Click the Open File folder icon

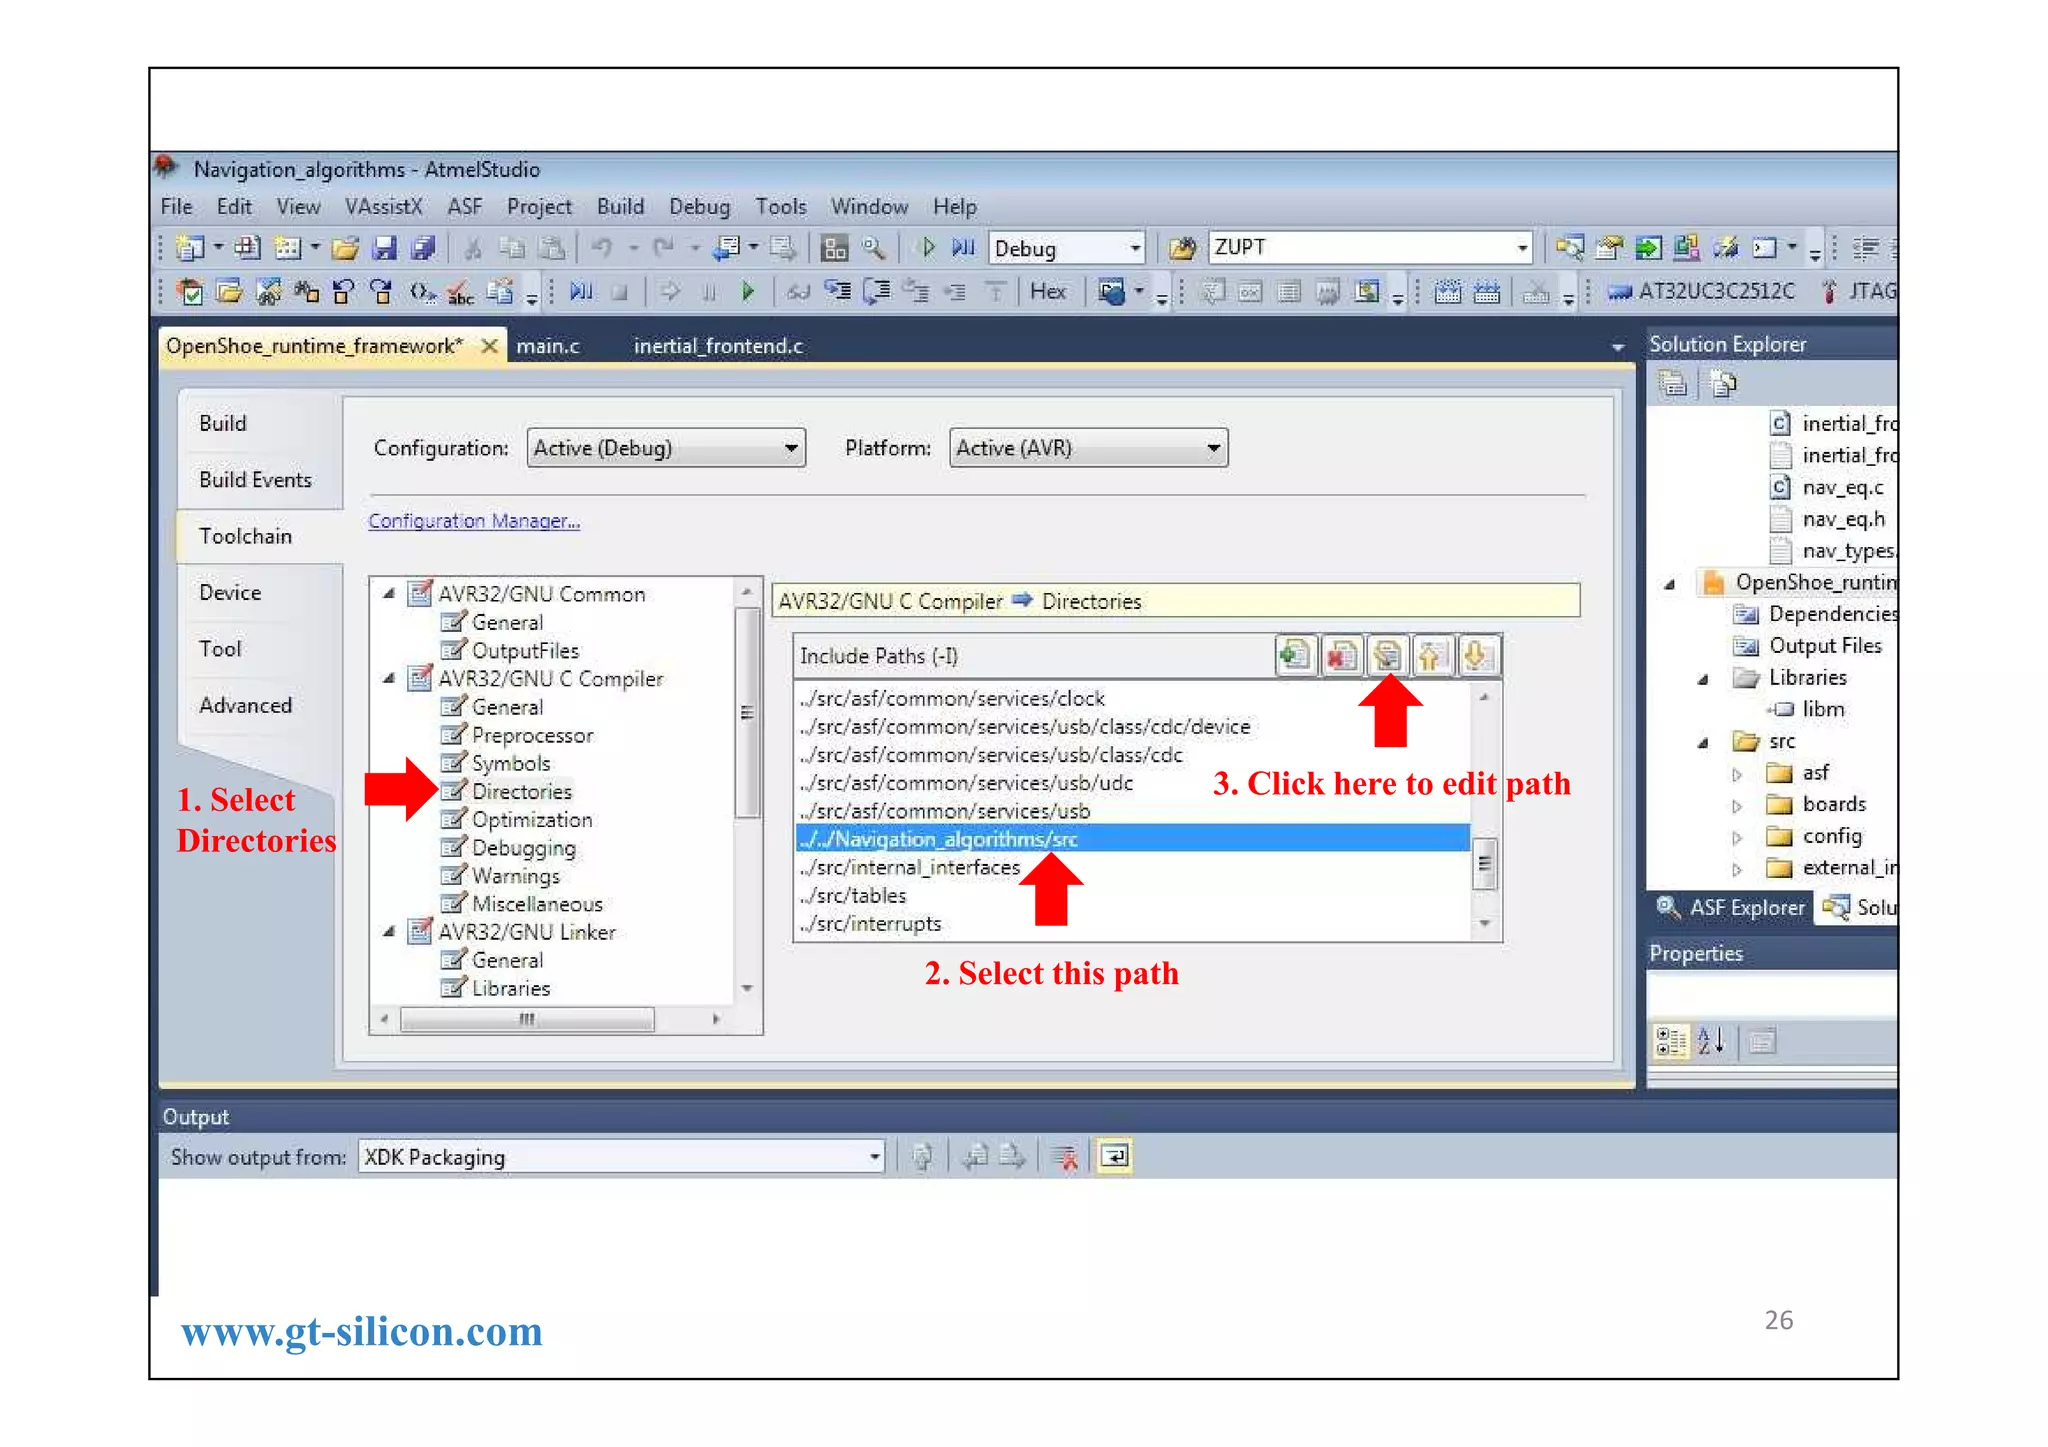[345, 248]
